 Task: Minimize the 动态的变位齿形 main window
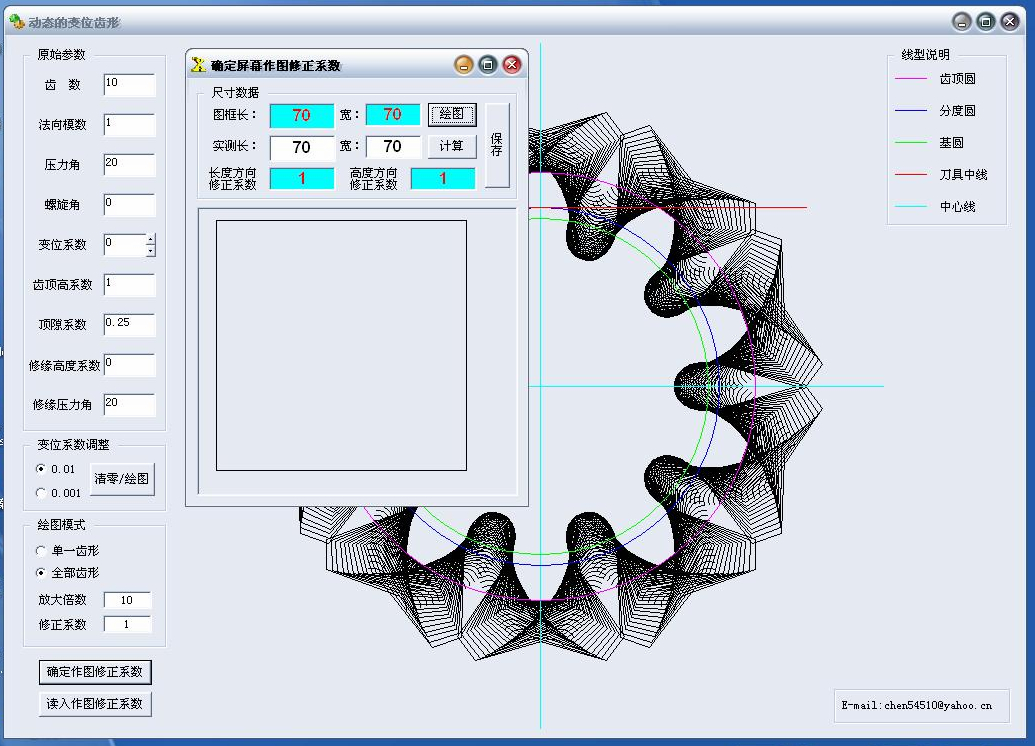click(962, 22)
